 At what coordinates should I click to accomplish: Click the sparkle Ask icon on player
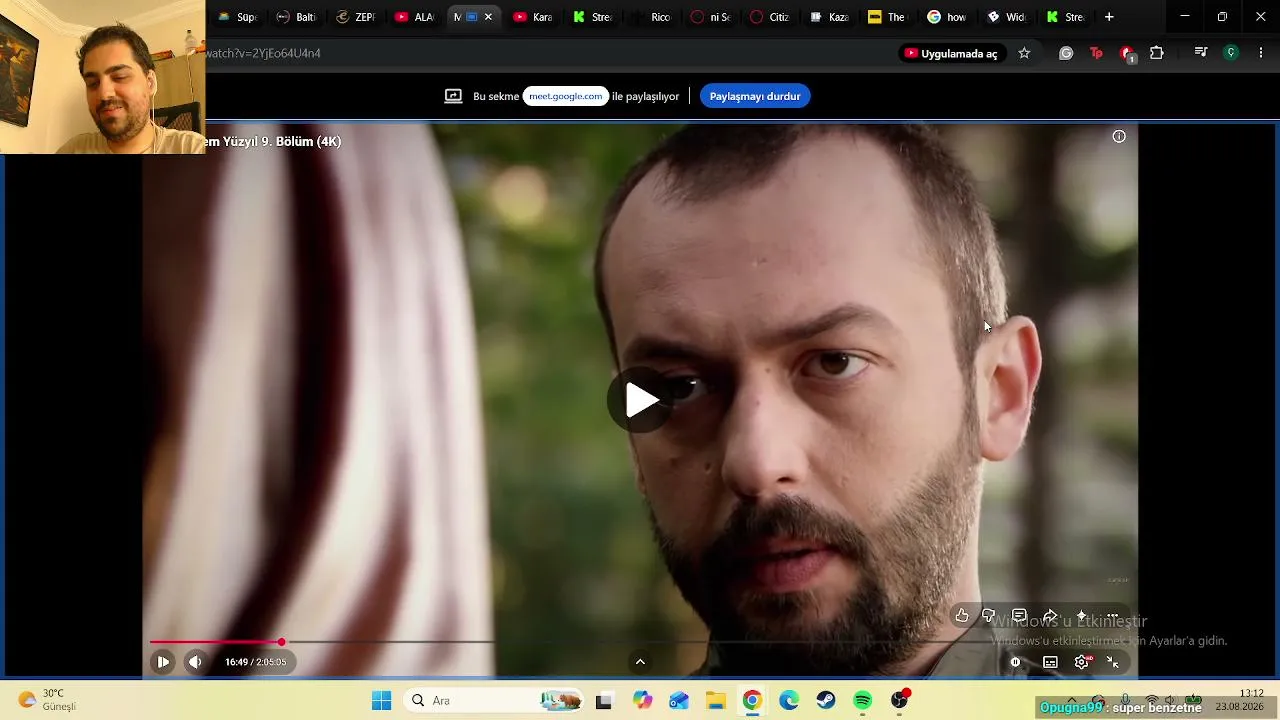click(1081, 616)
